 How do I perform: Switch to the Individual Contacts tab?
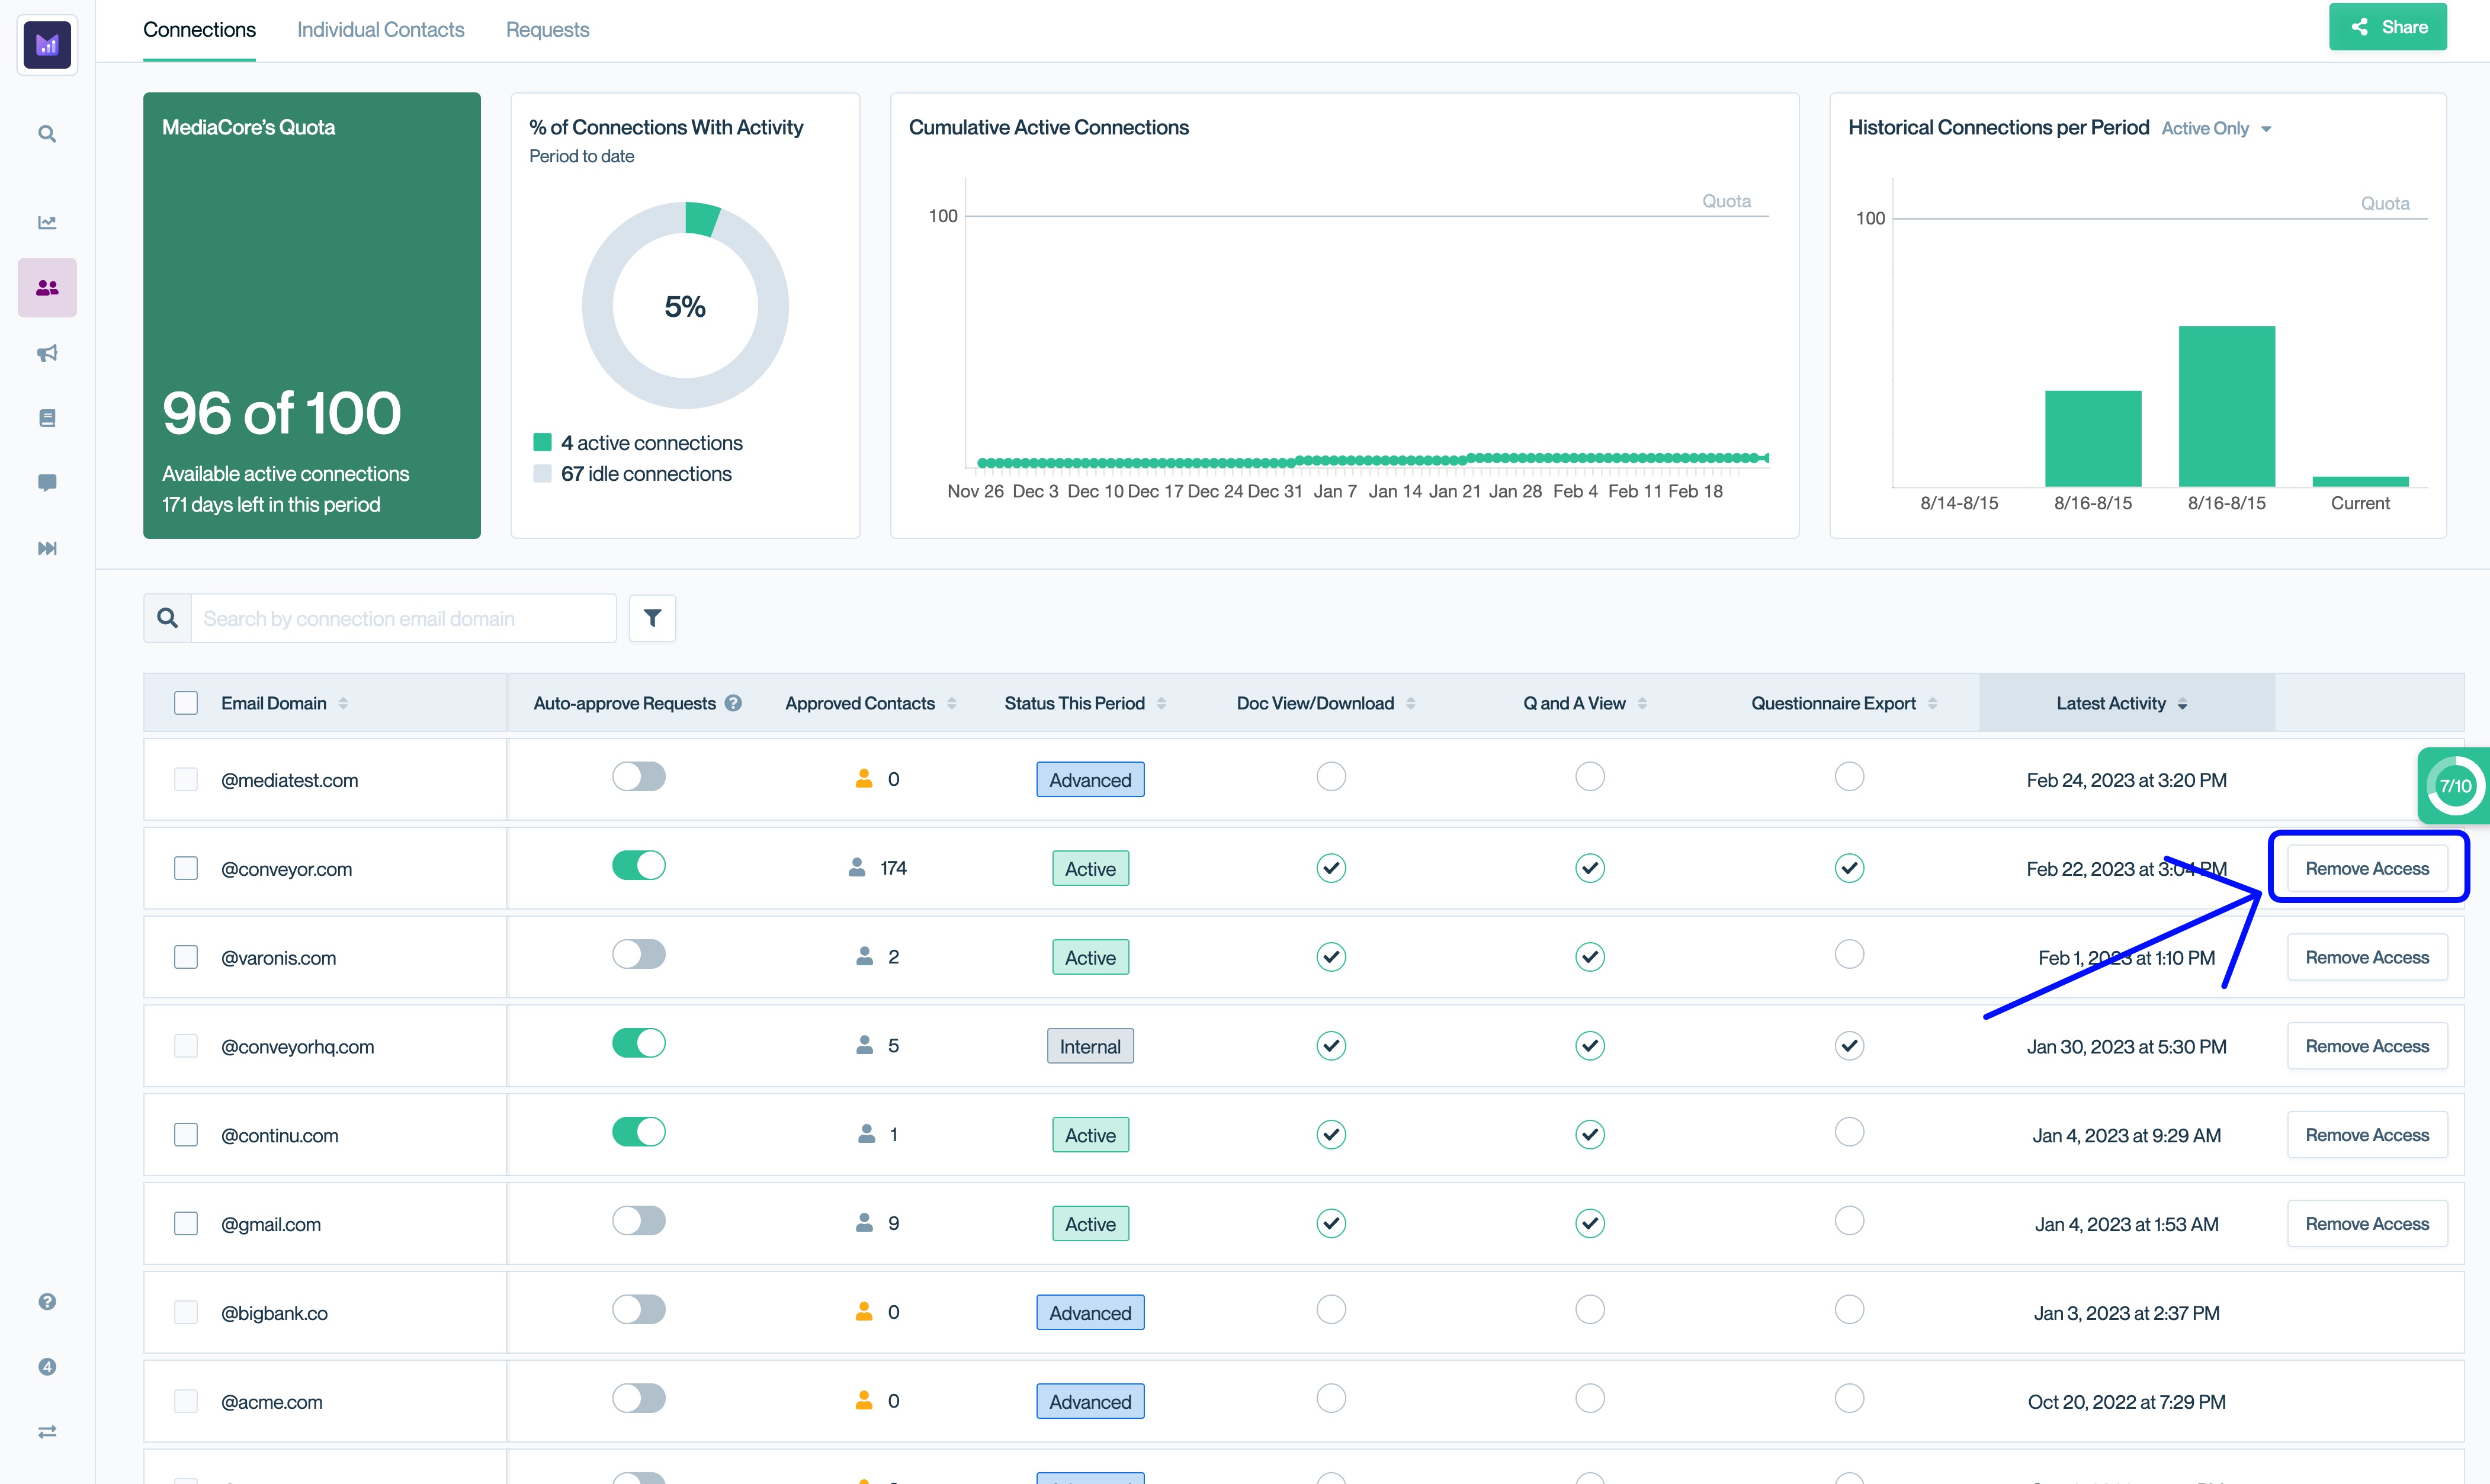click(380, 30)
